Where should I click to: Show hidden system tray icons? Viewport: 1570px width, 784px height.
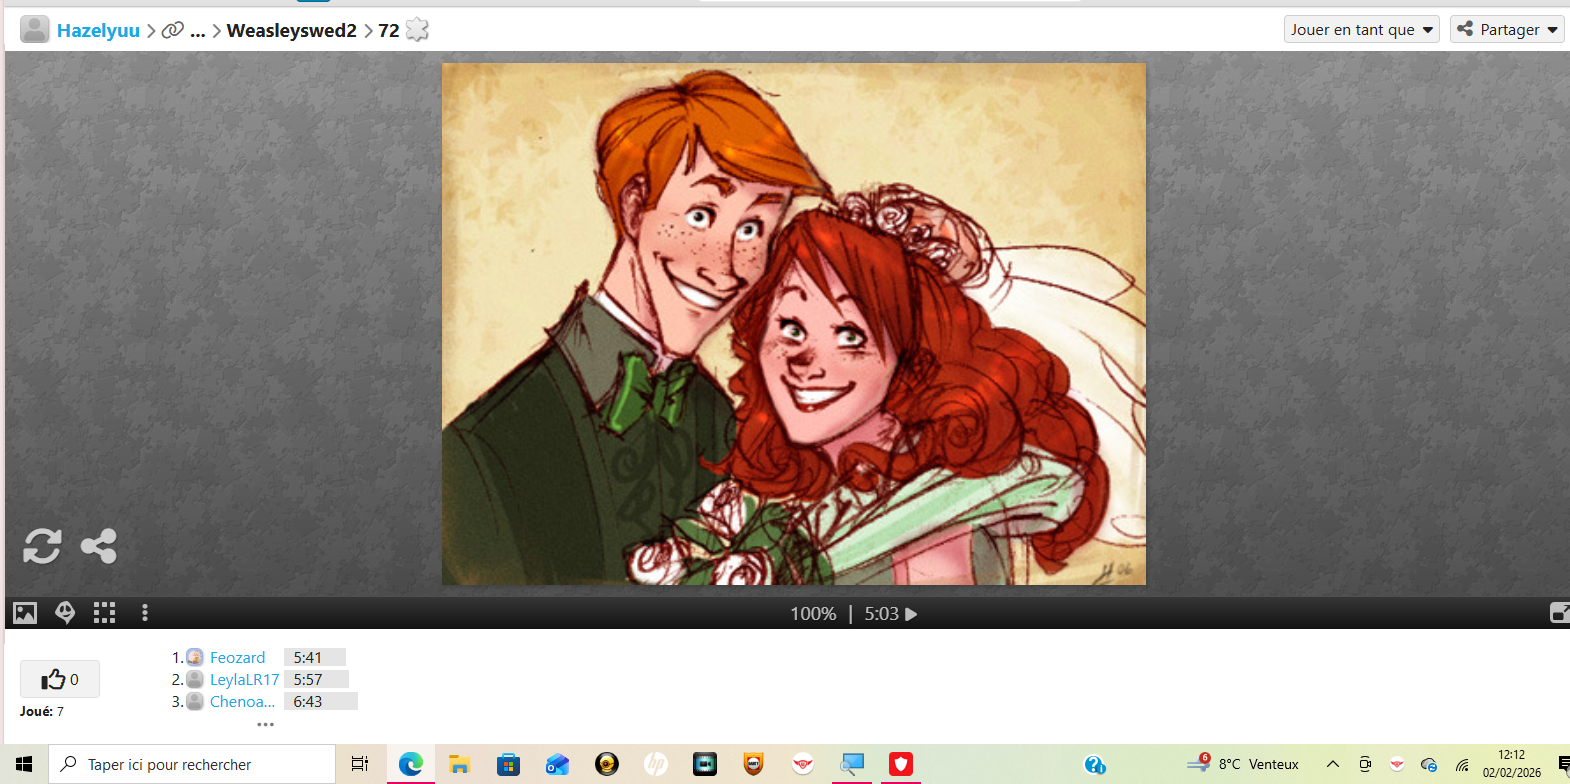1332,764
